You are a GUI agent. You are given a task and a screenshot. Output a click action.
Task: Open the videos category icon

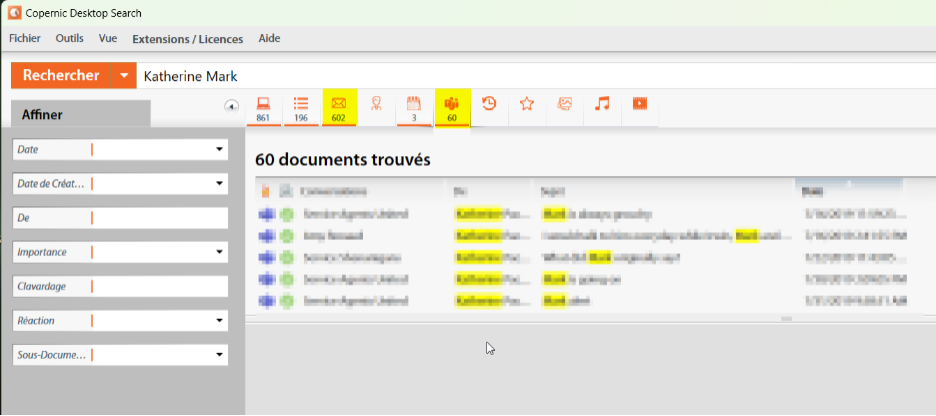pos(640,104)
